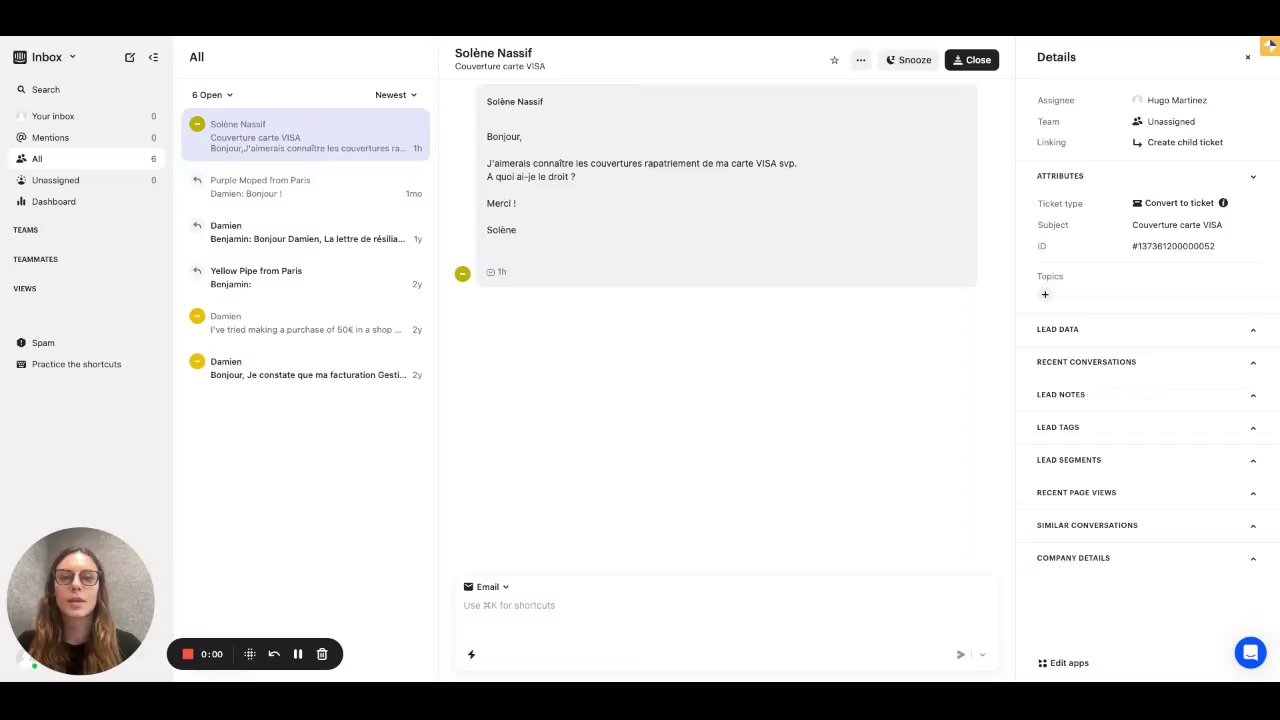Click the reply arrow on Purple Moped conversation

[197, 180]
